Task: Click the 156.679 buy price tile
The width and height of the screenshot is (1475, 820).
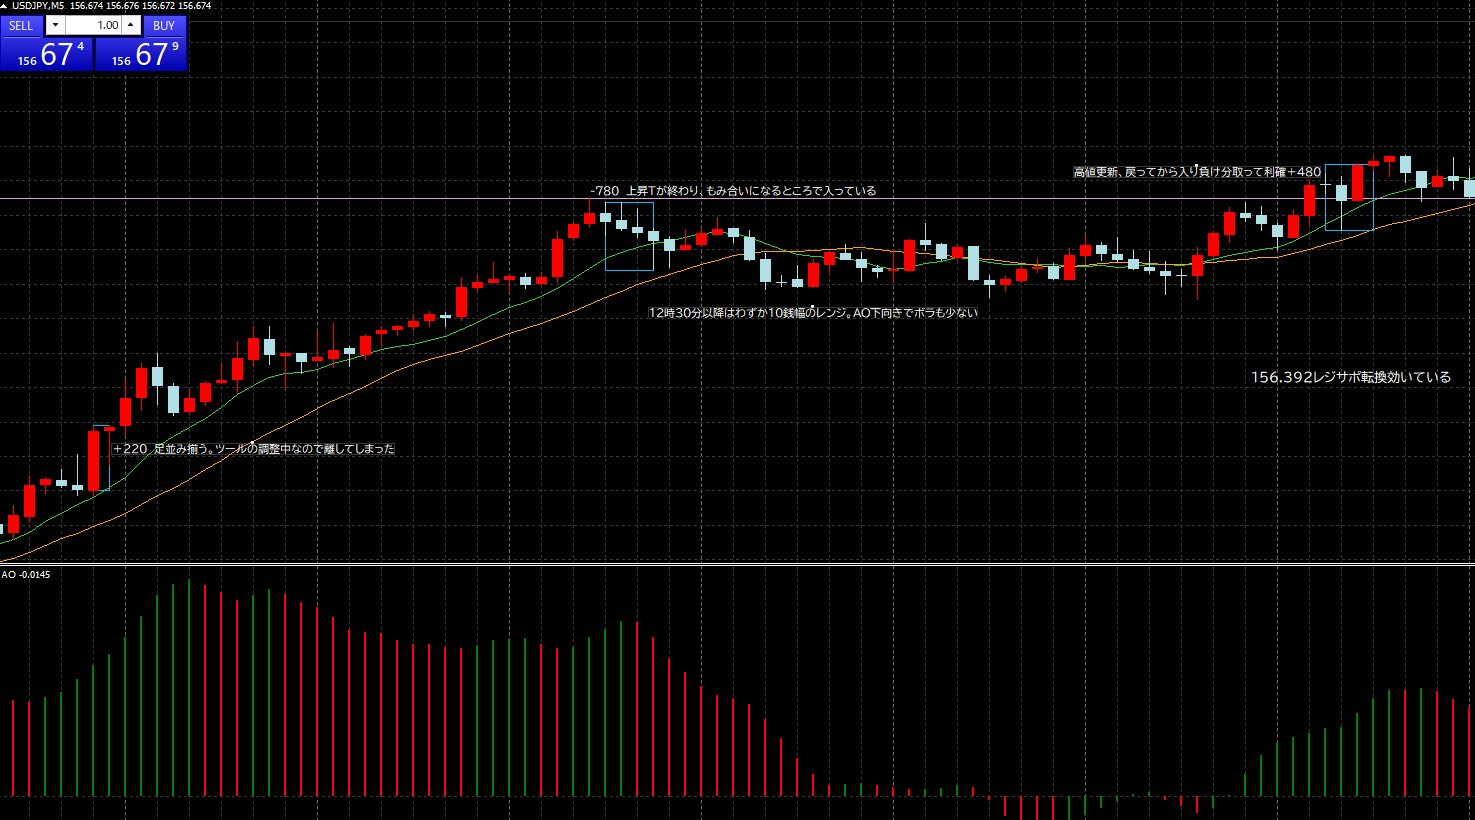Action: 141,55
